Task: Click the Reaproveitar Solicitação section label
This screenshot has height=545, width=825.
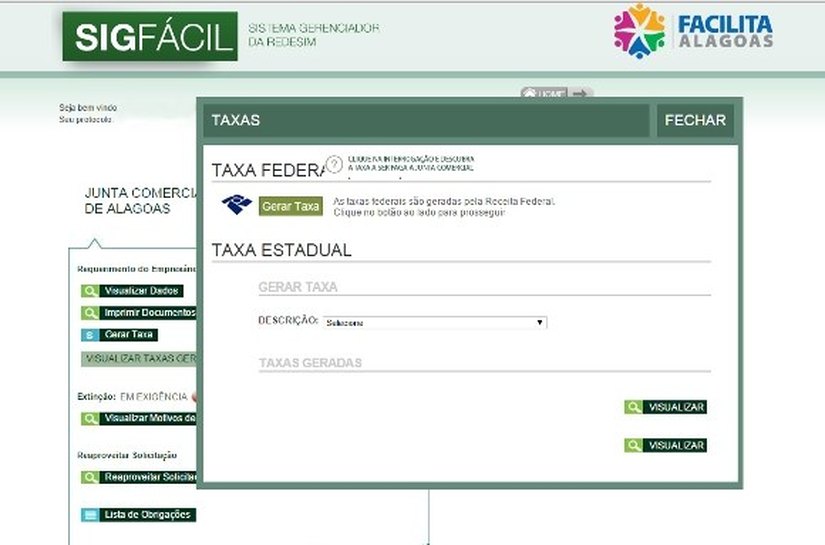Action: tap(127, 456)
